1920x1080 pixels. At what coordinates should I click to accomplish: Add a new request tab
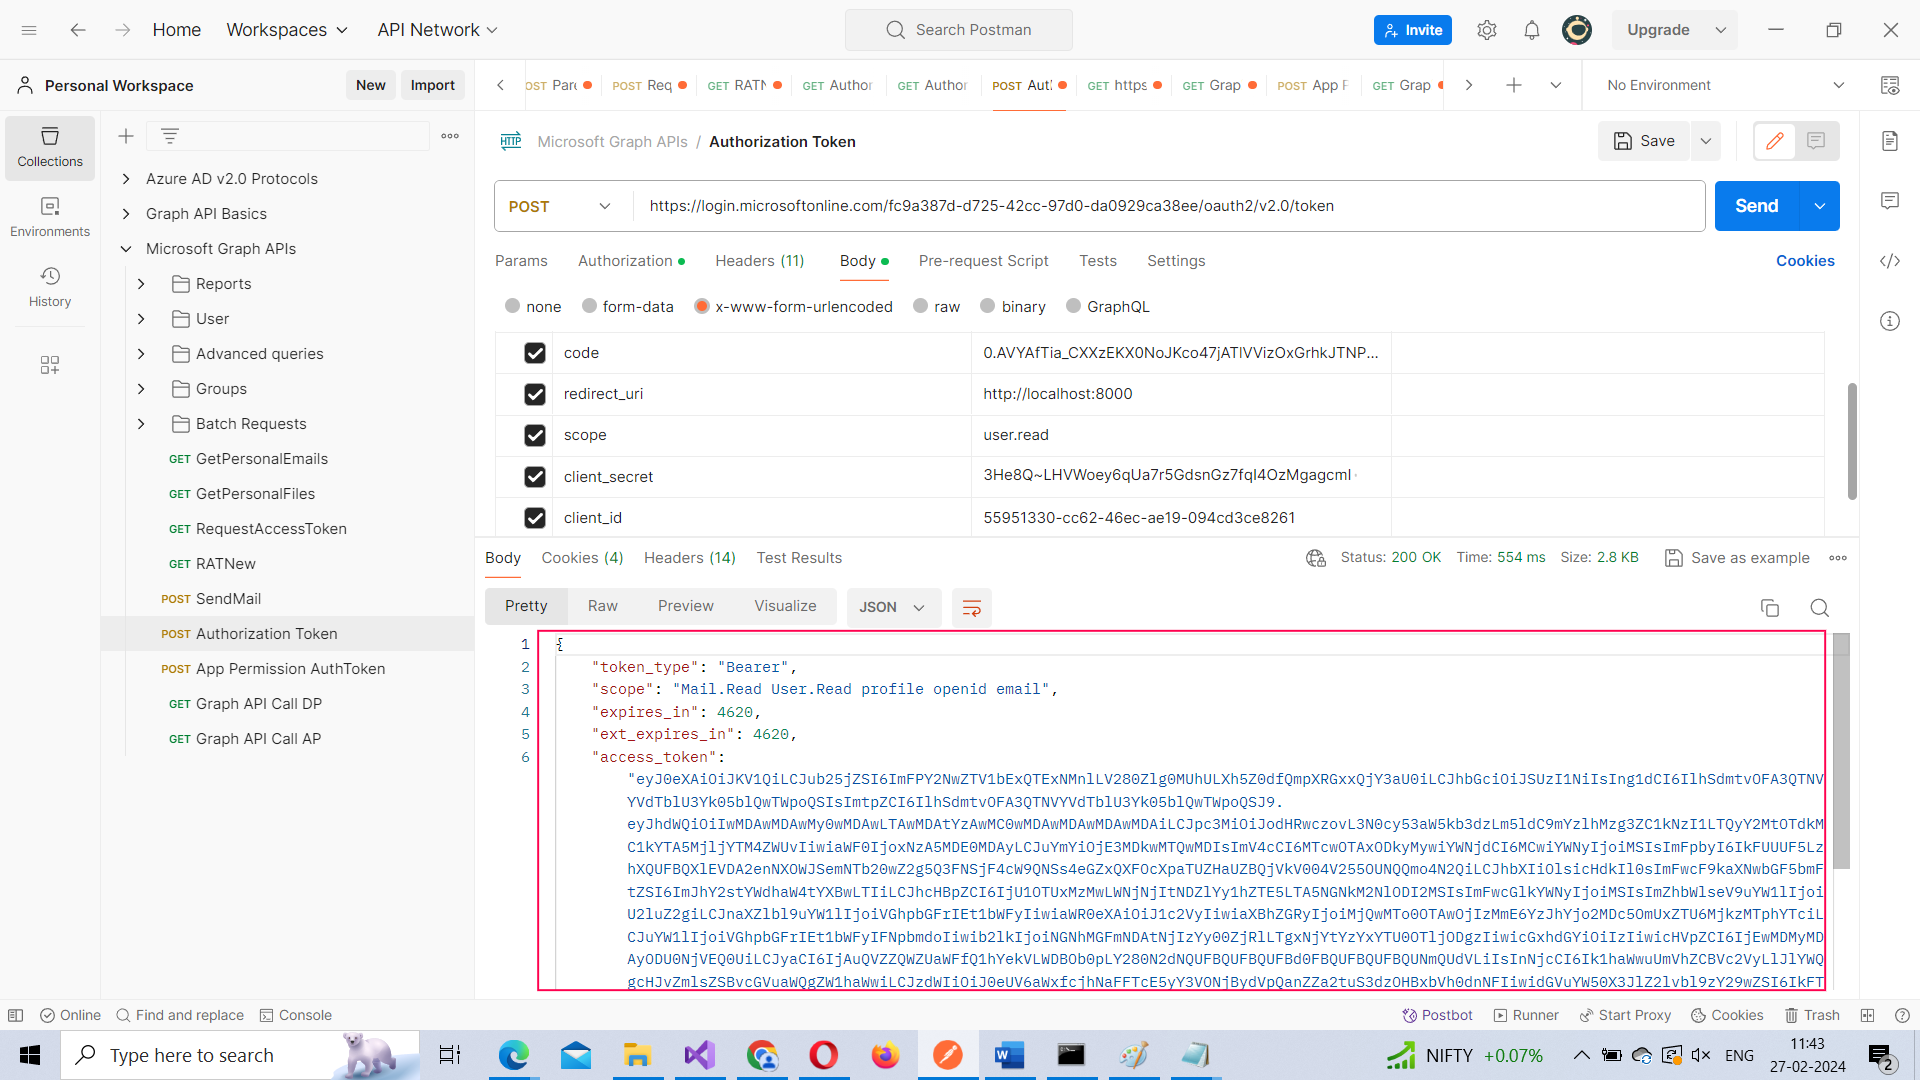[1514, 85]
